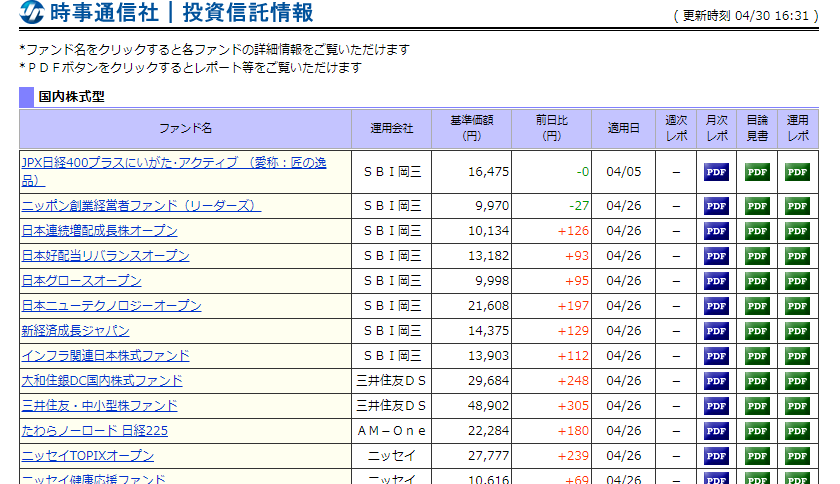
Task: Open management report PDF for 日本好配当リバランスオープン
Action: pyautogui.click(x=797, y=256)
